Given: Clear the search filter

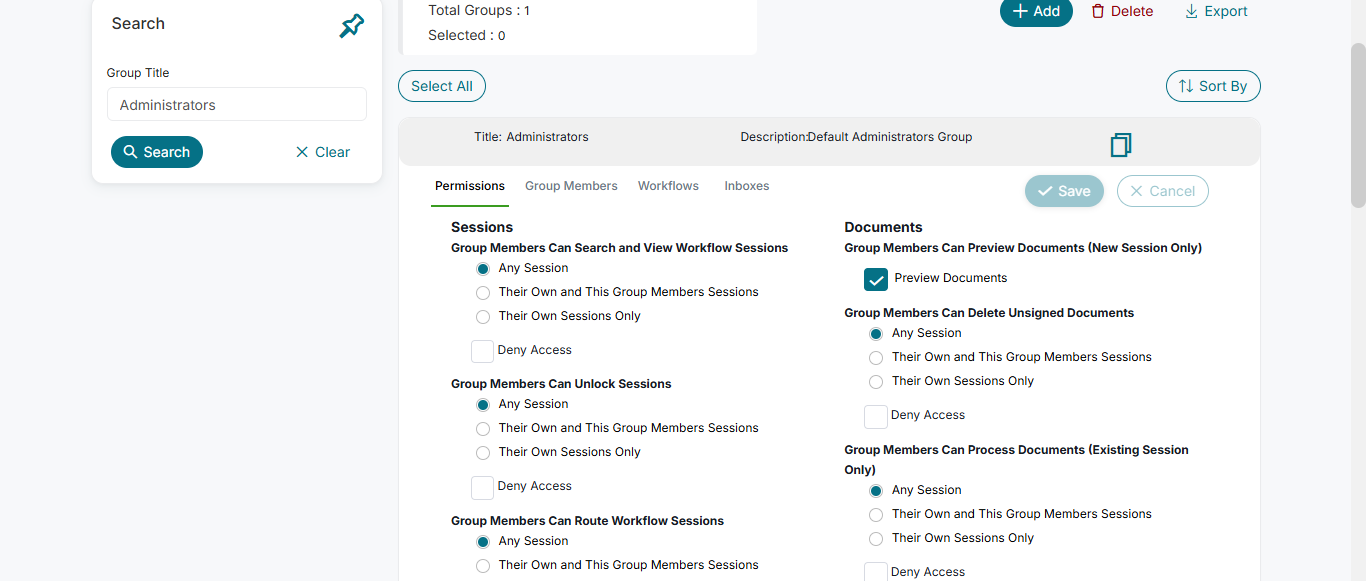Looking at the screenshot, I should pos(322,152).
